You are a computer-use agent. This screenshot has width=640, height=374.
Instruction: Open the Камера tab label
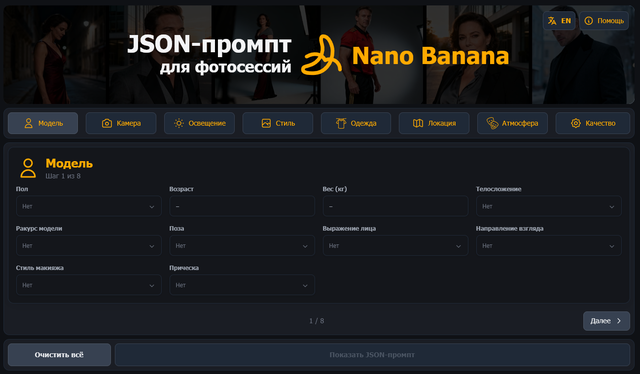click(x=129, y=123)
